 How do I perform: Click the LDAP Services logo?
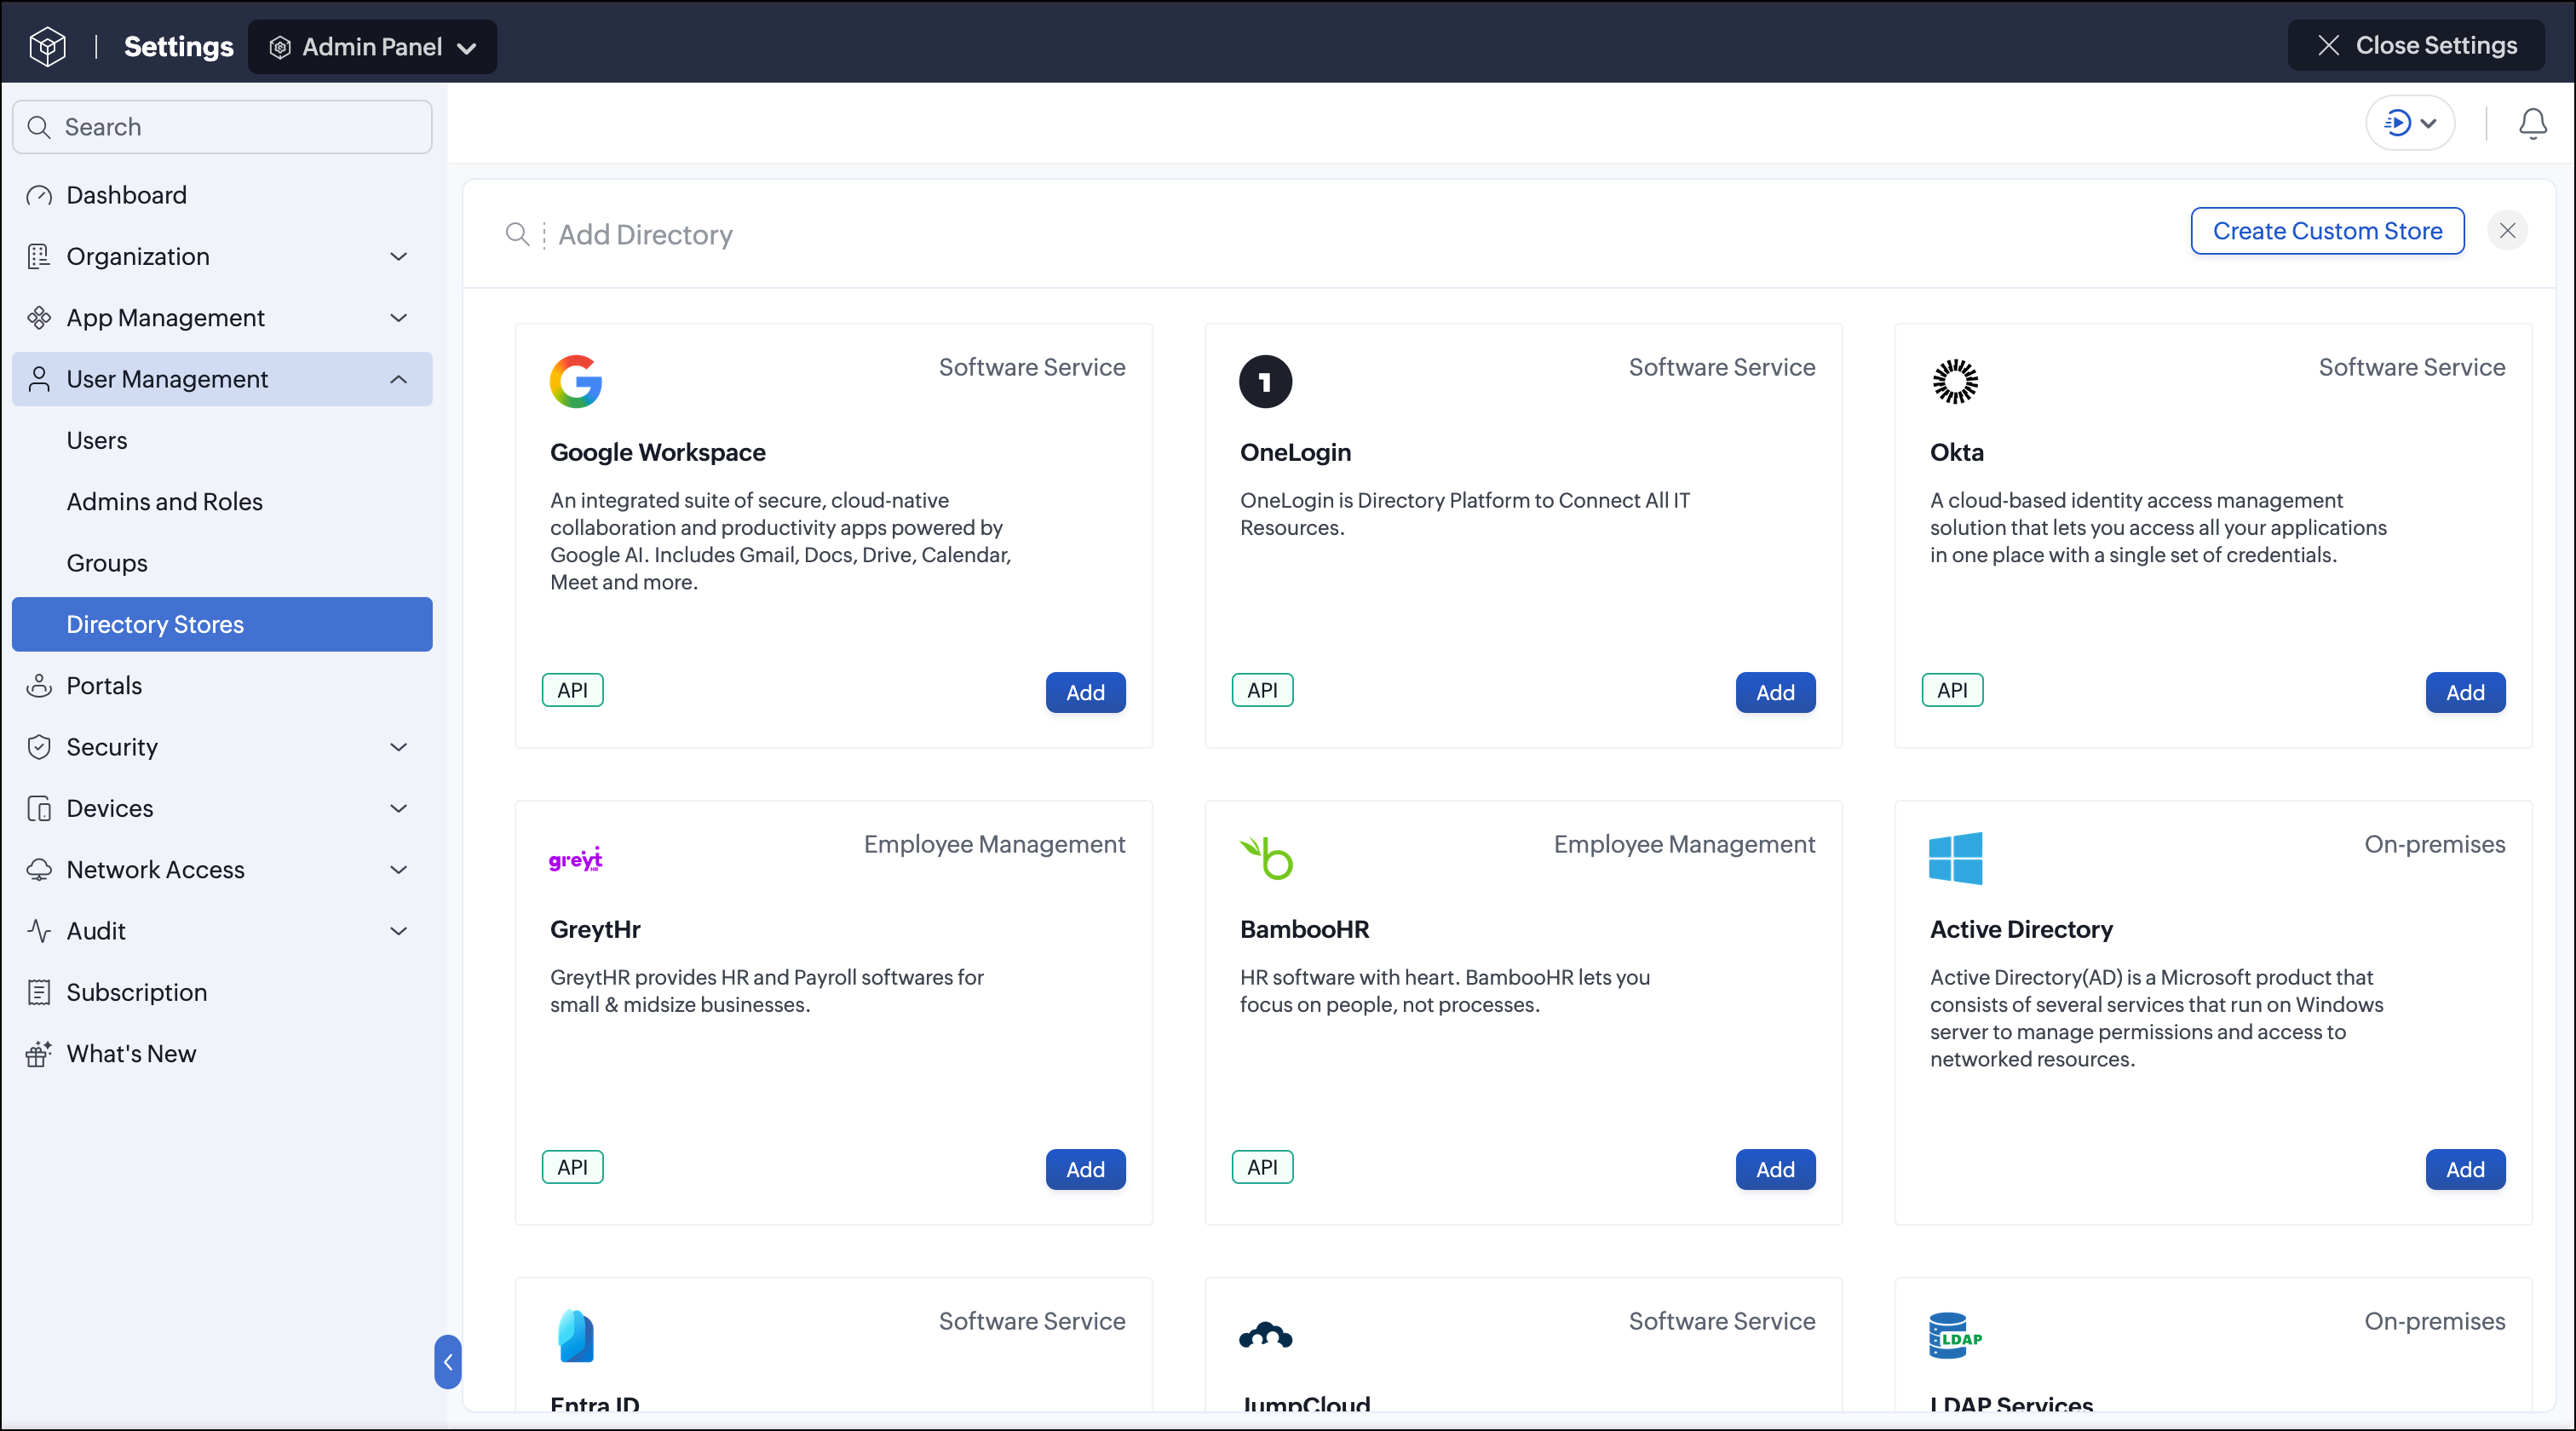pyautogui.click(x=1955, y=1336)
